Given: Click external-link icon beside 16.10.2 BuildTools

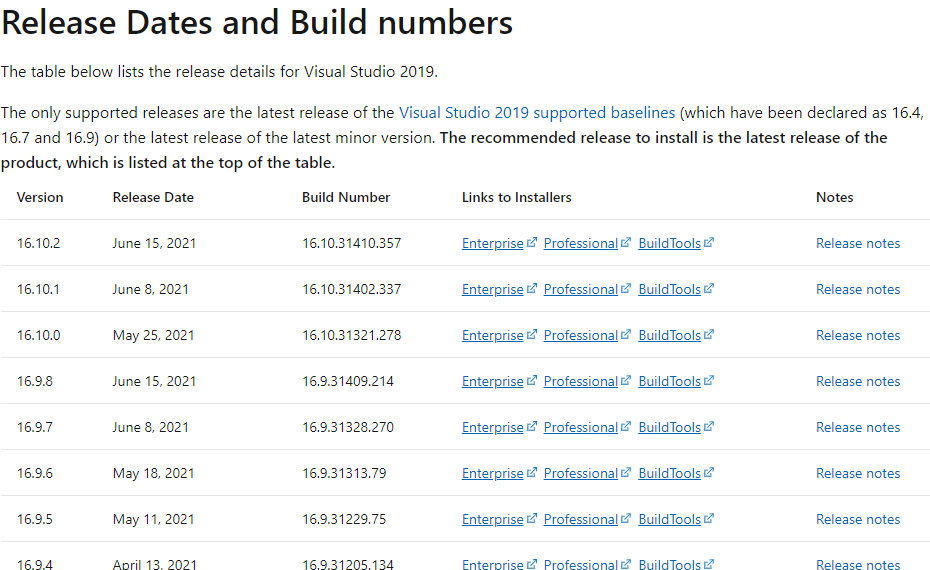Looking at the screenshot, I should click(x=709, y=243).
